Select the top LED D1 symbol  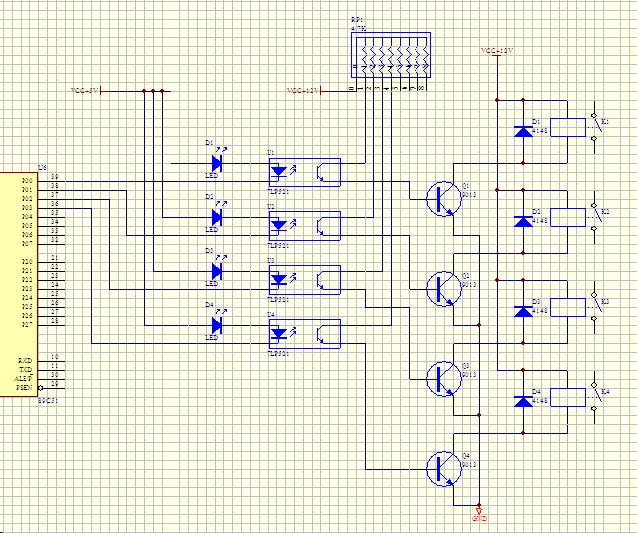point(217,162)
